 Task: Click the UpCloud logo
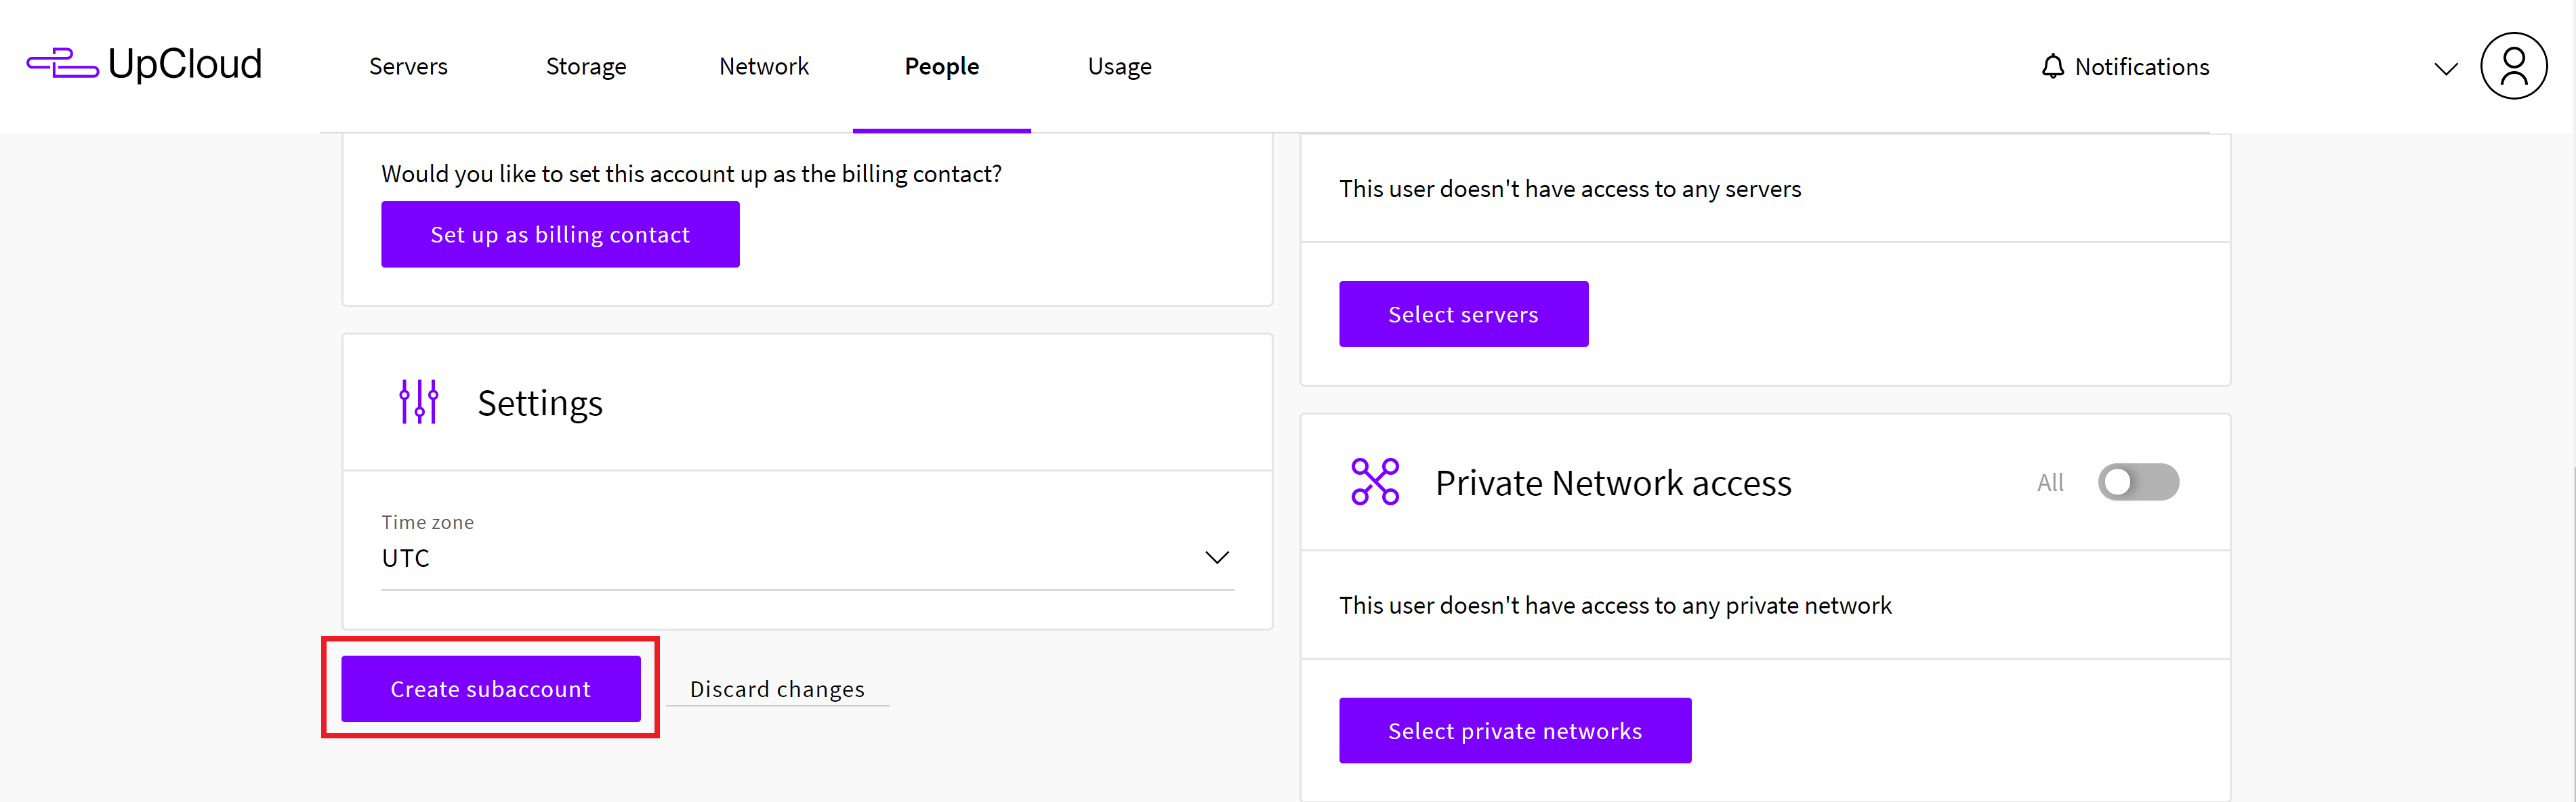pos(144,65)
